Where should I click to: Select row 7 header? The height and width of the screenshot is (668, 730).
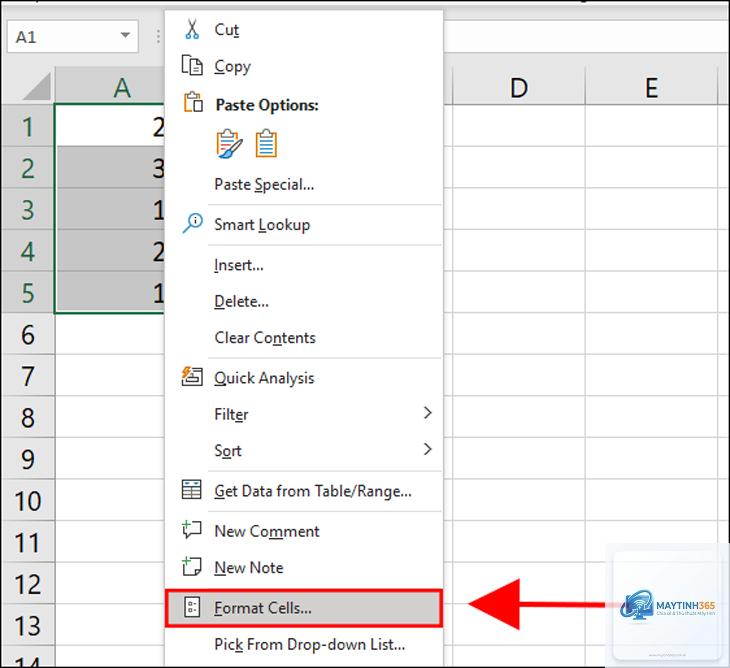tap(28, 375)
